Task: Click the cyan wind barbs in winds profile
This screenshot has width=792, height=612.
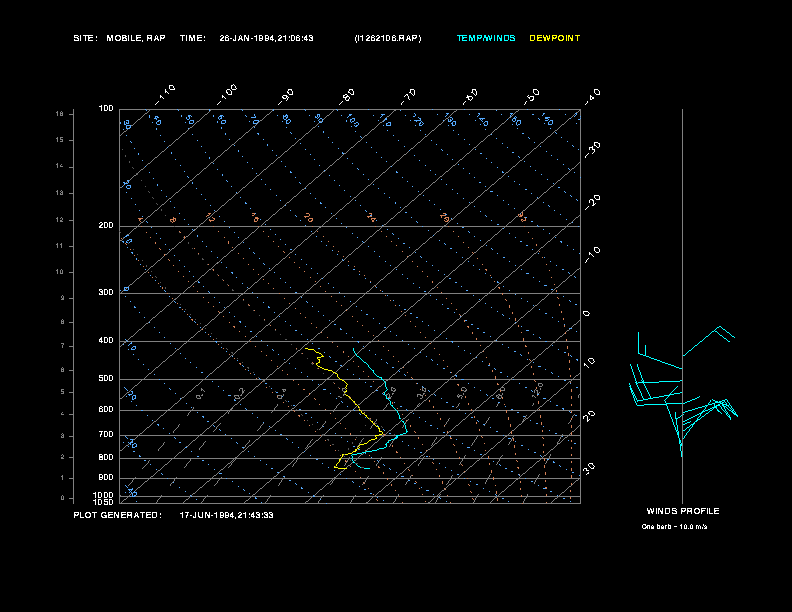Action: (683, 391)
